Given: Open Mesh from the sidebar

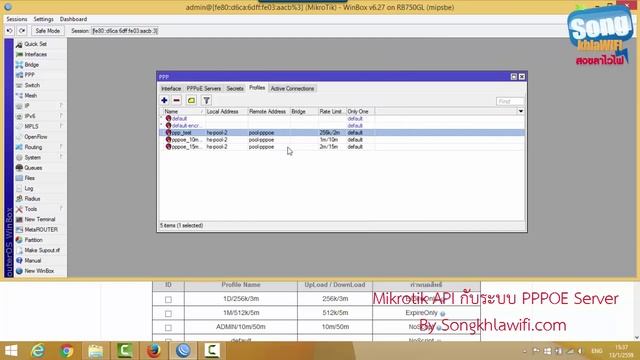Looking at the screenshot, I should [x=31, y=96].
